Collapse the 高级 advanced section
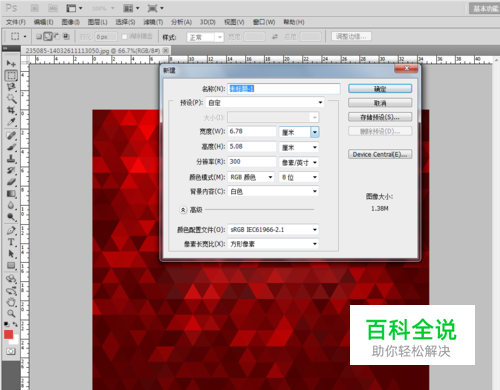This screenshot has width=500, height=390. pos(183,210)
